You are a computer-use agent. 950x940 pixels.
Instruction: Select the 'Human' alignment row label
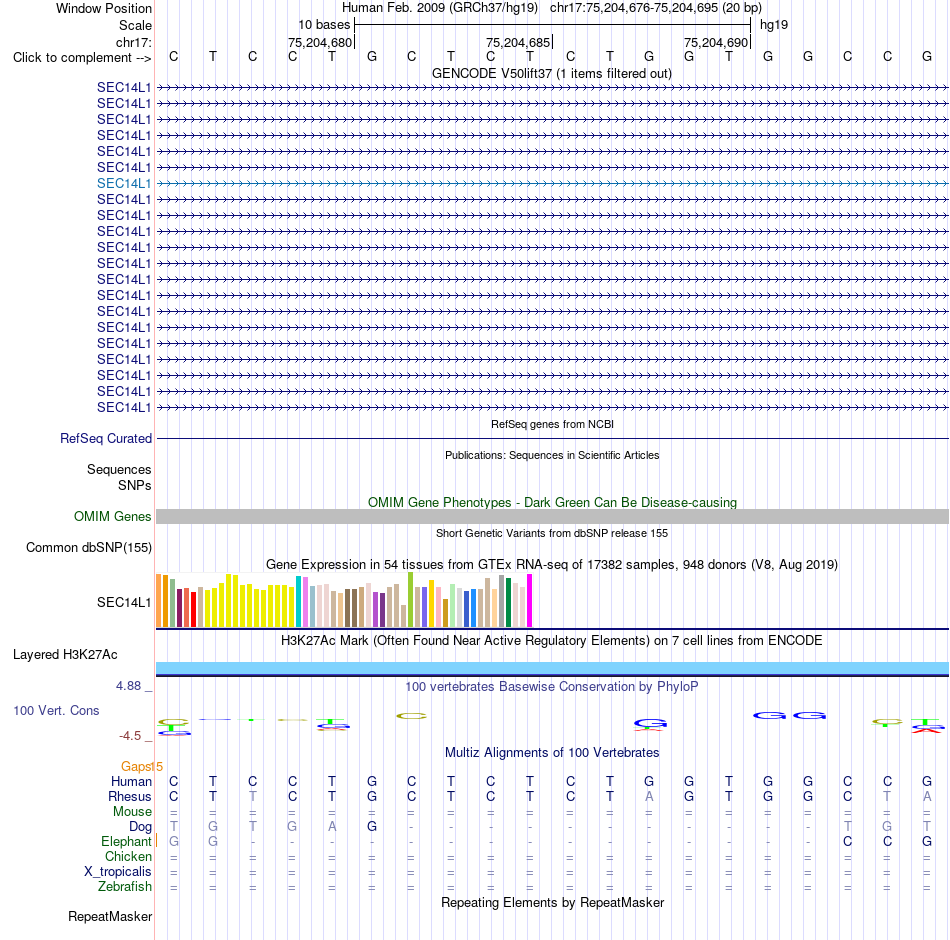[131, 781]
